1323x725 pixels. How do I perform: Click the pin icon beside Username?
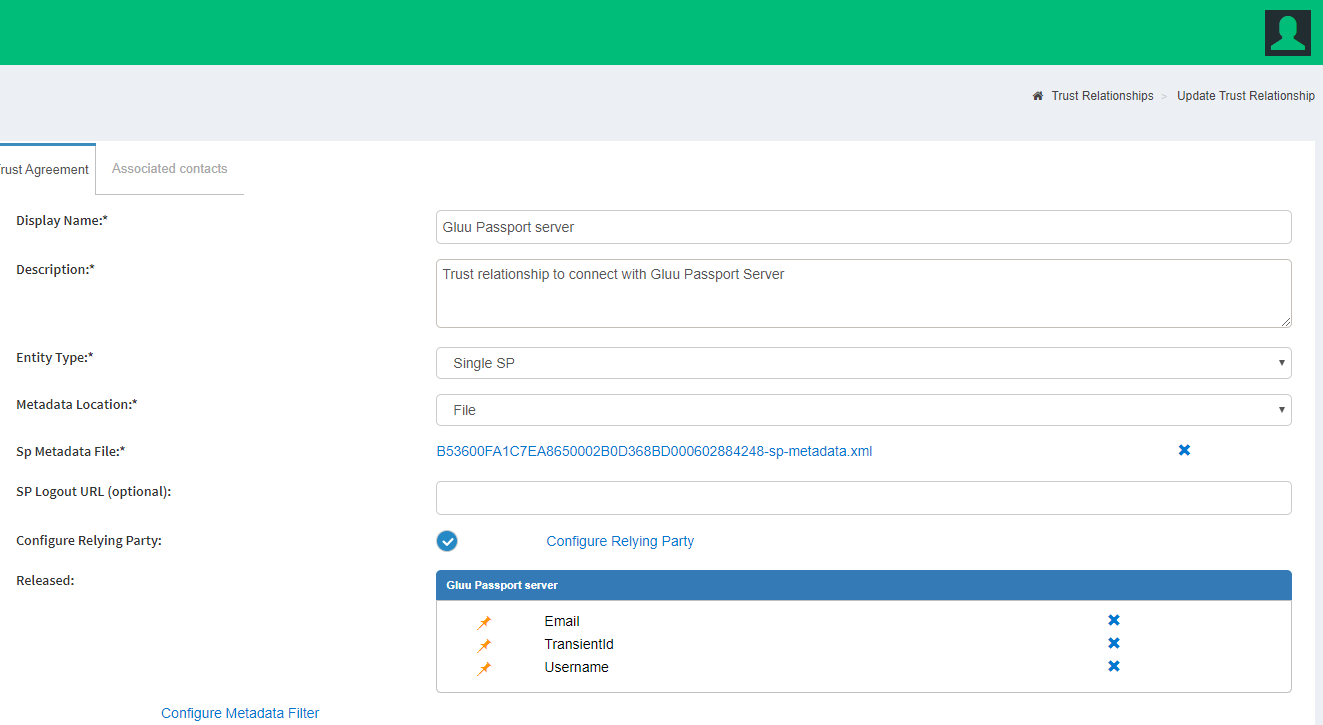(x=484, y=668)
